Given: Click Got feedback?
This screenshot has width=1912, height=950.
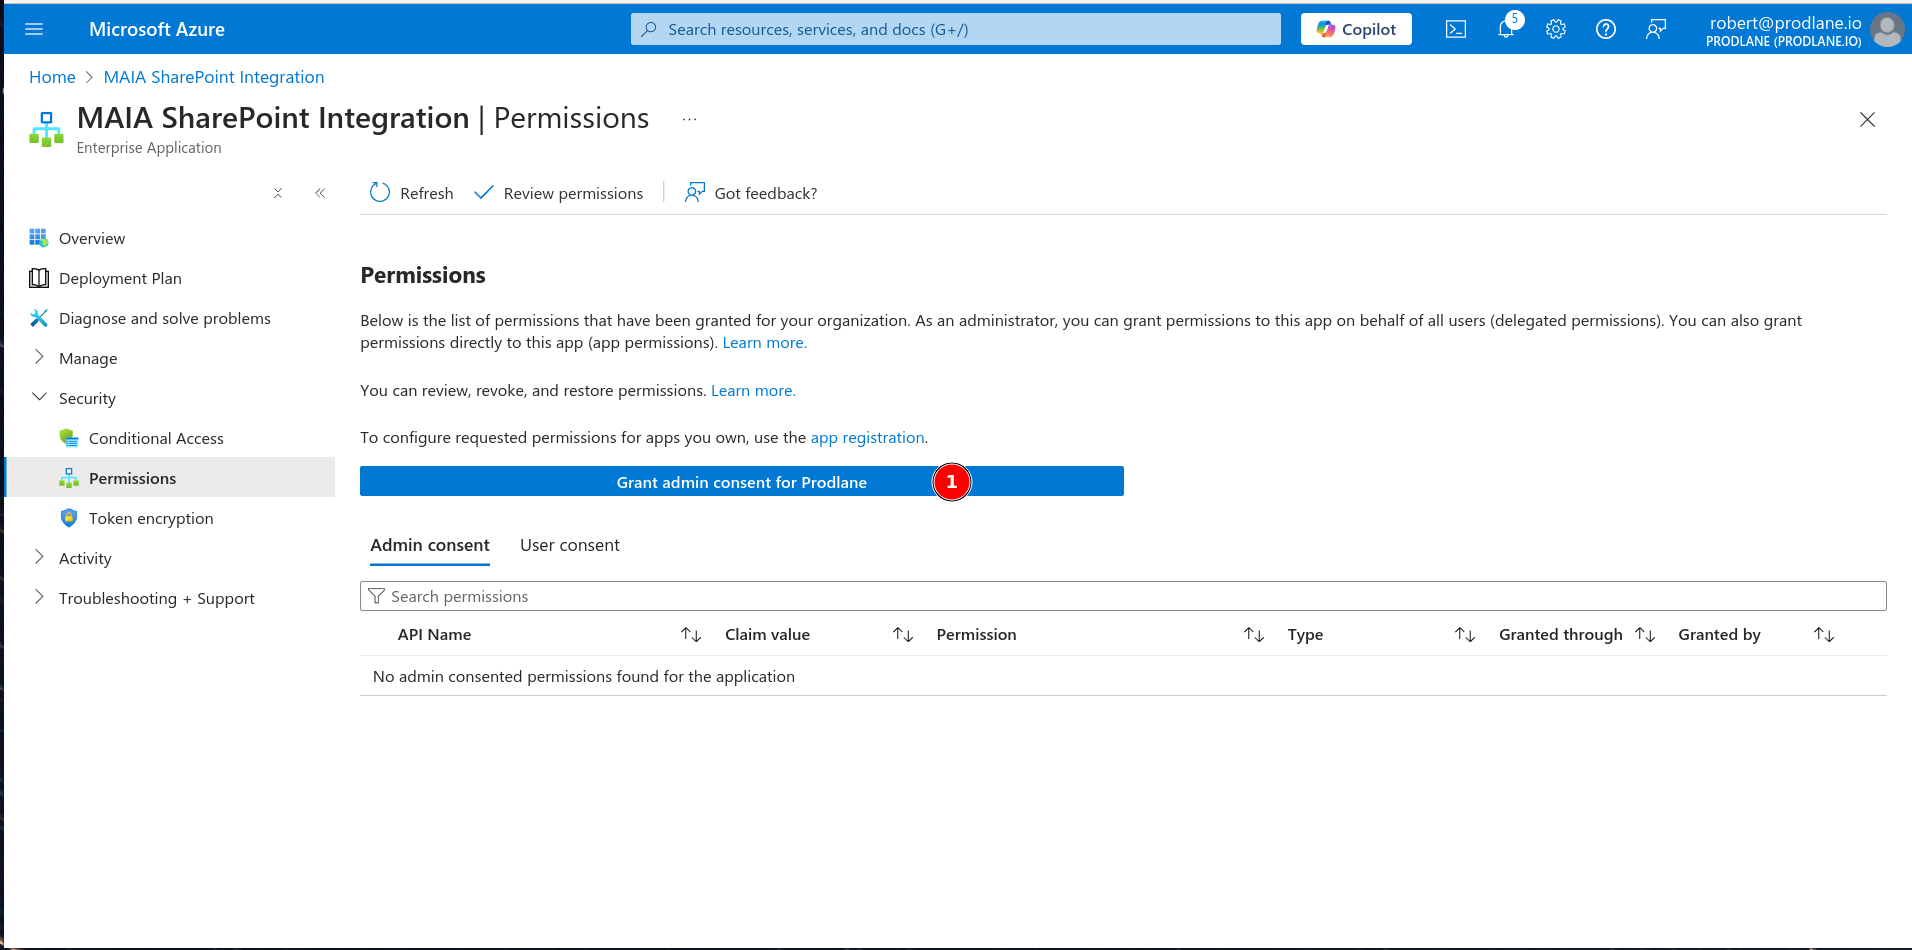Looking at the screenshot, I should coord(751,193).
